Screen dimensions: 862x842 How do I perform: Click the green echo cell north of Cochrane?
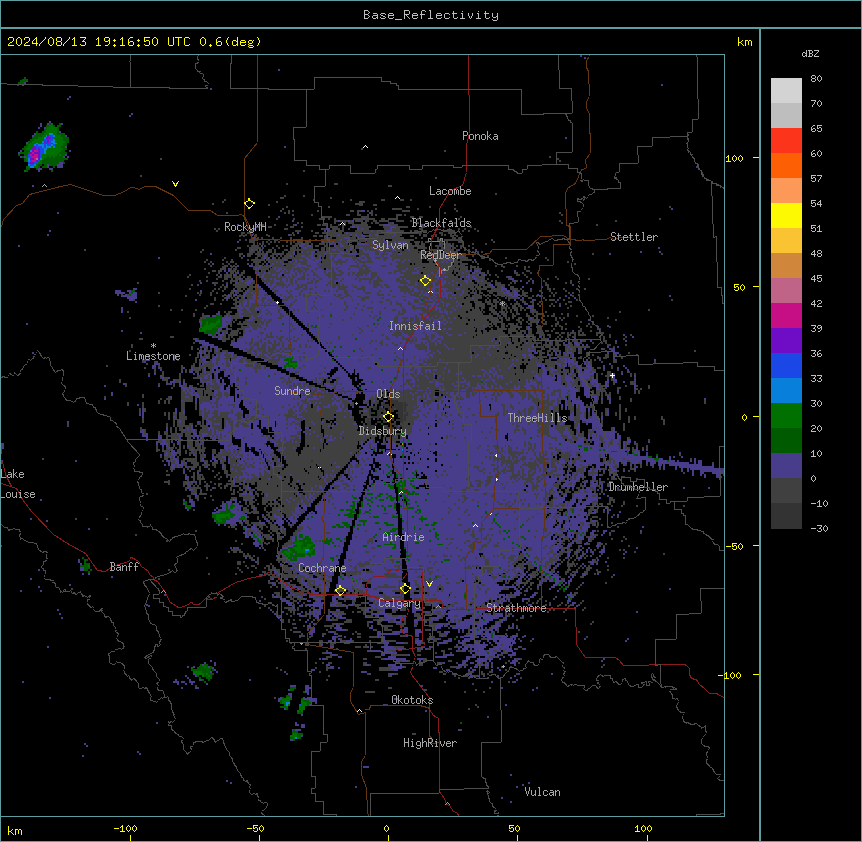(x=301, y=547)
